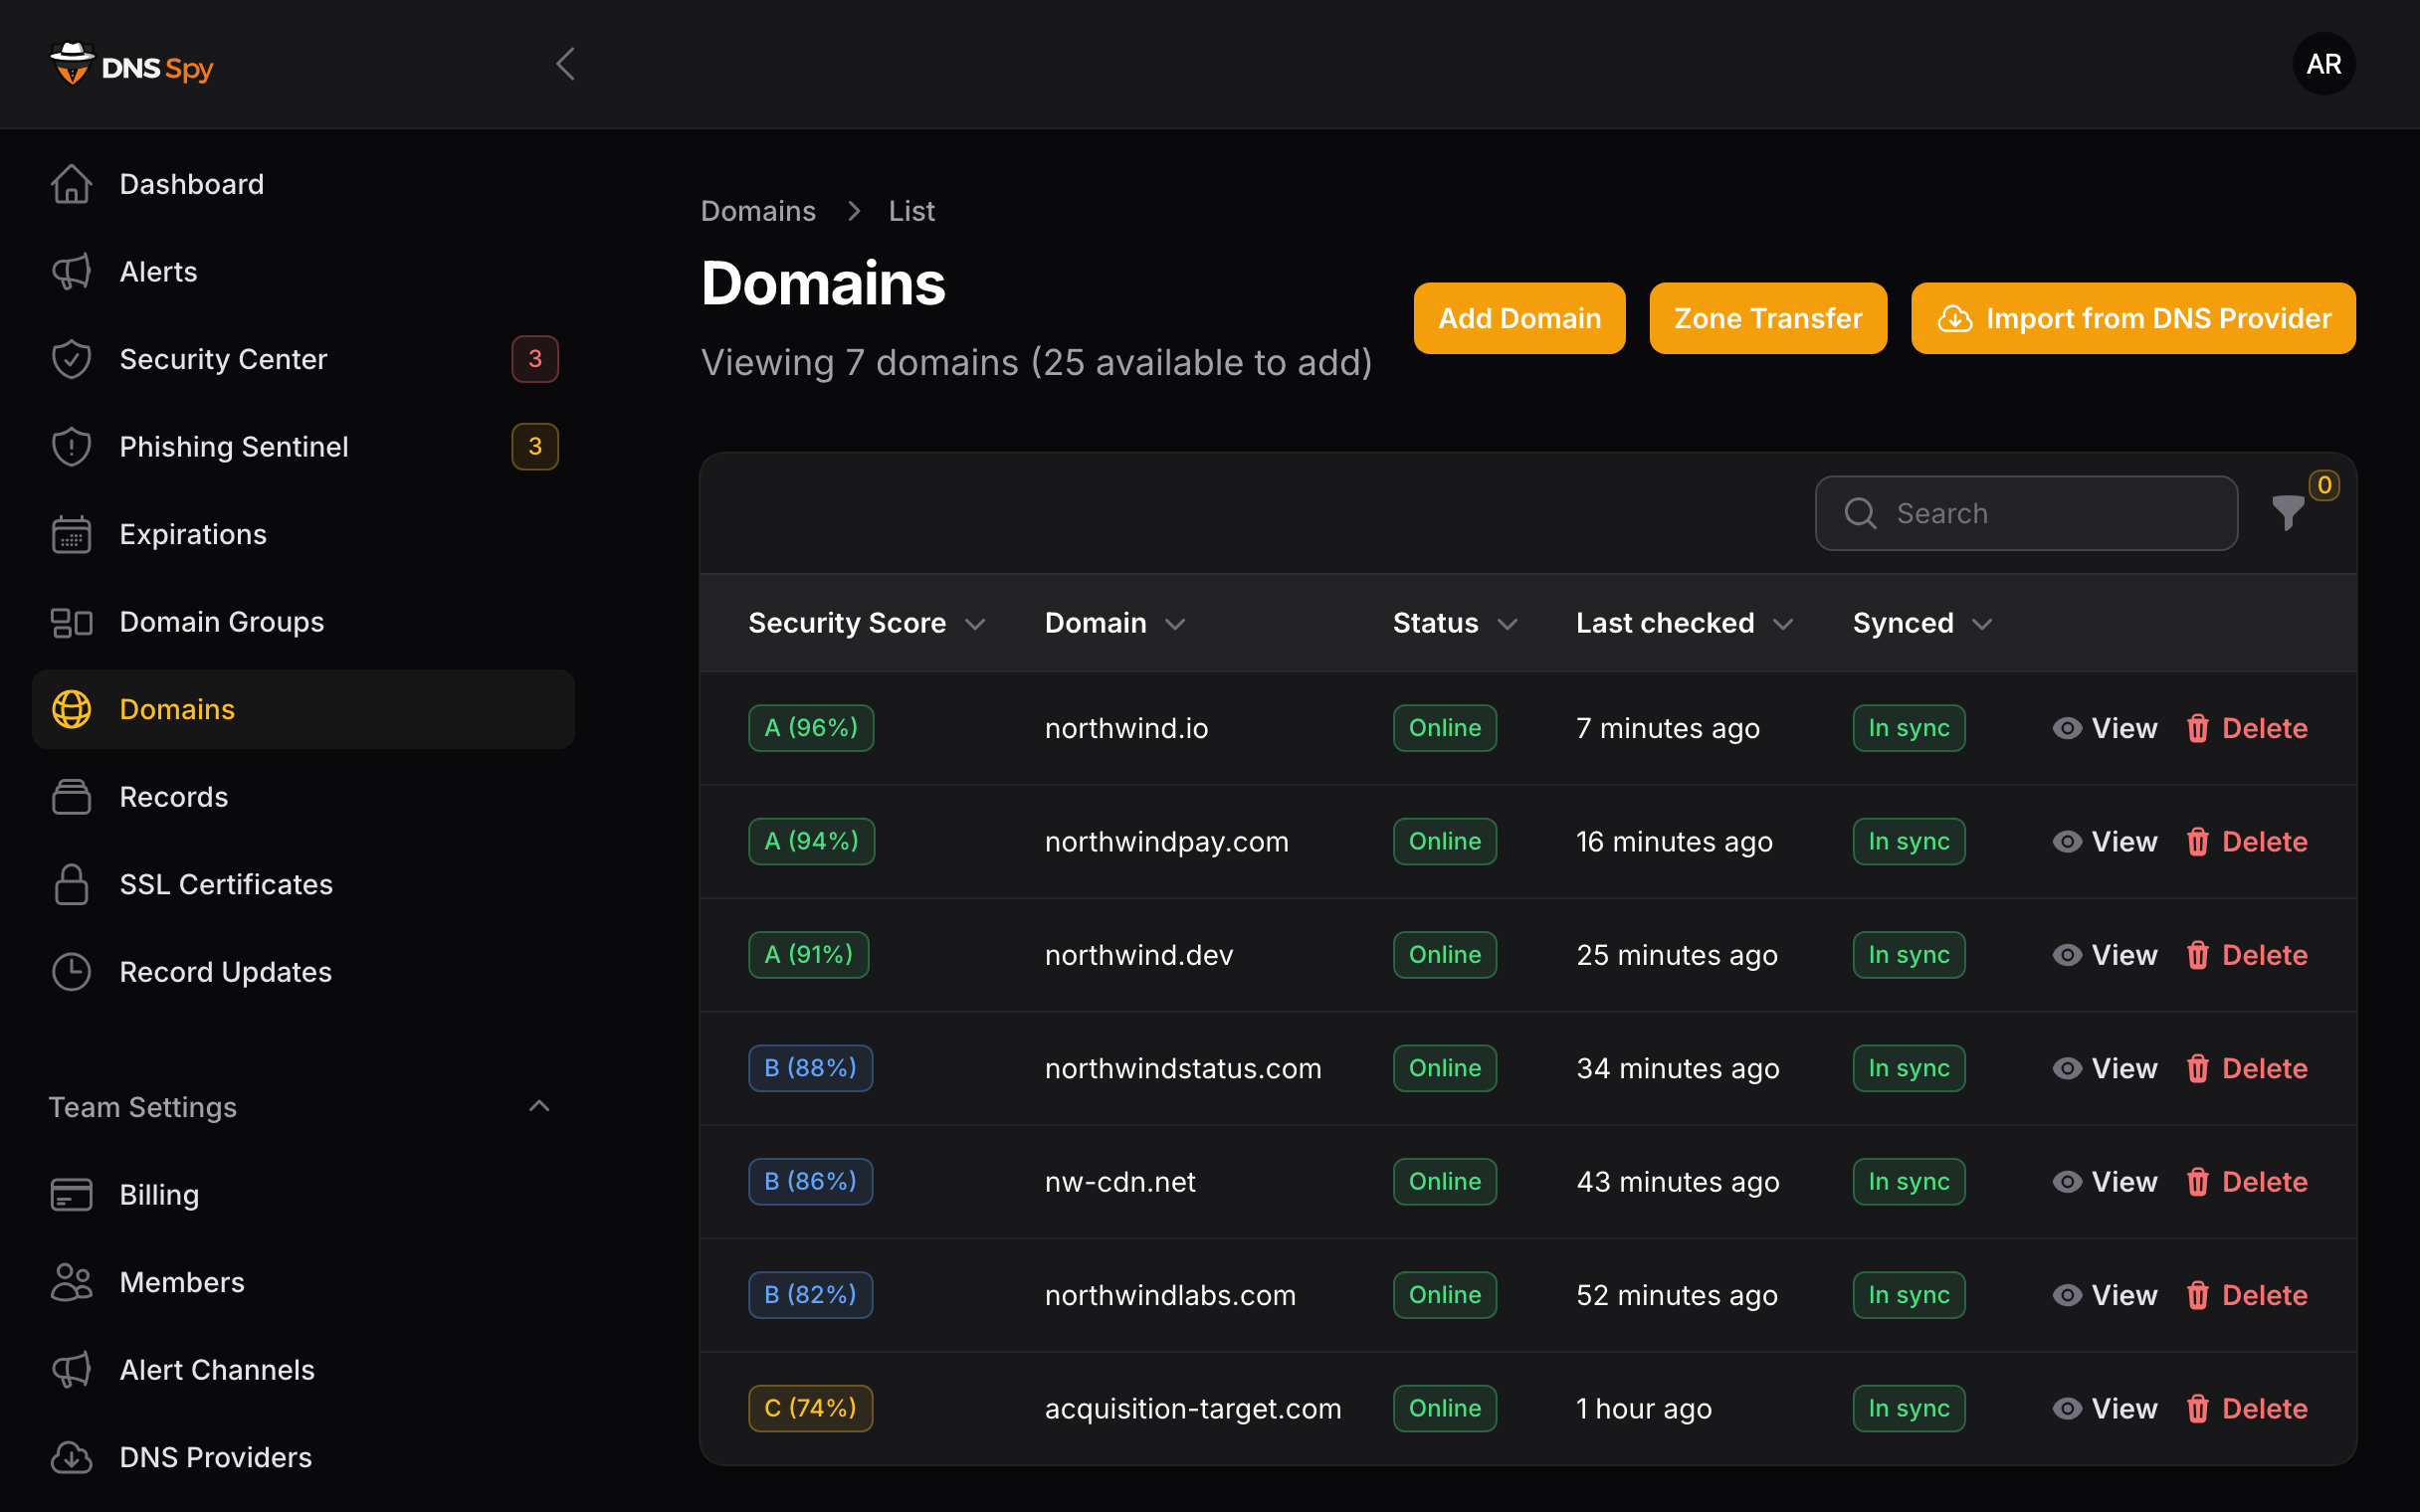Click the eye icon for northwindpay.com

pyautogui.click(x=2067, y=842)
